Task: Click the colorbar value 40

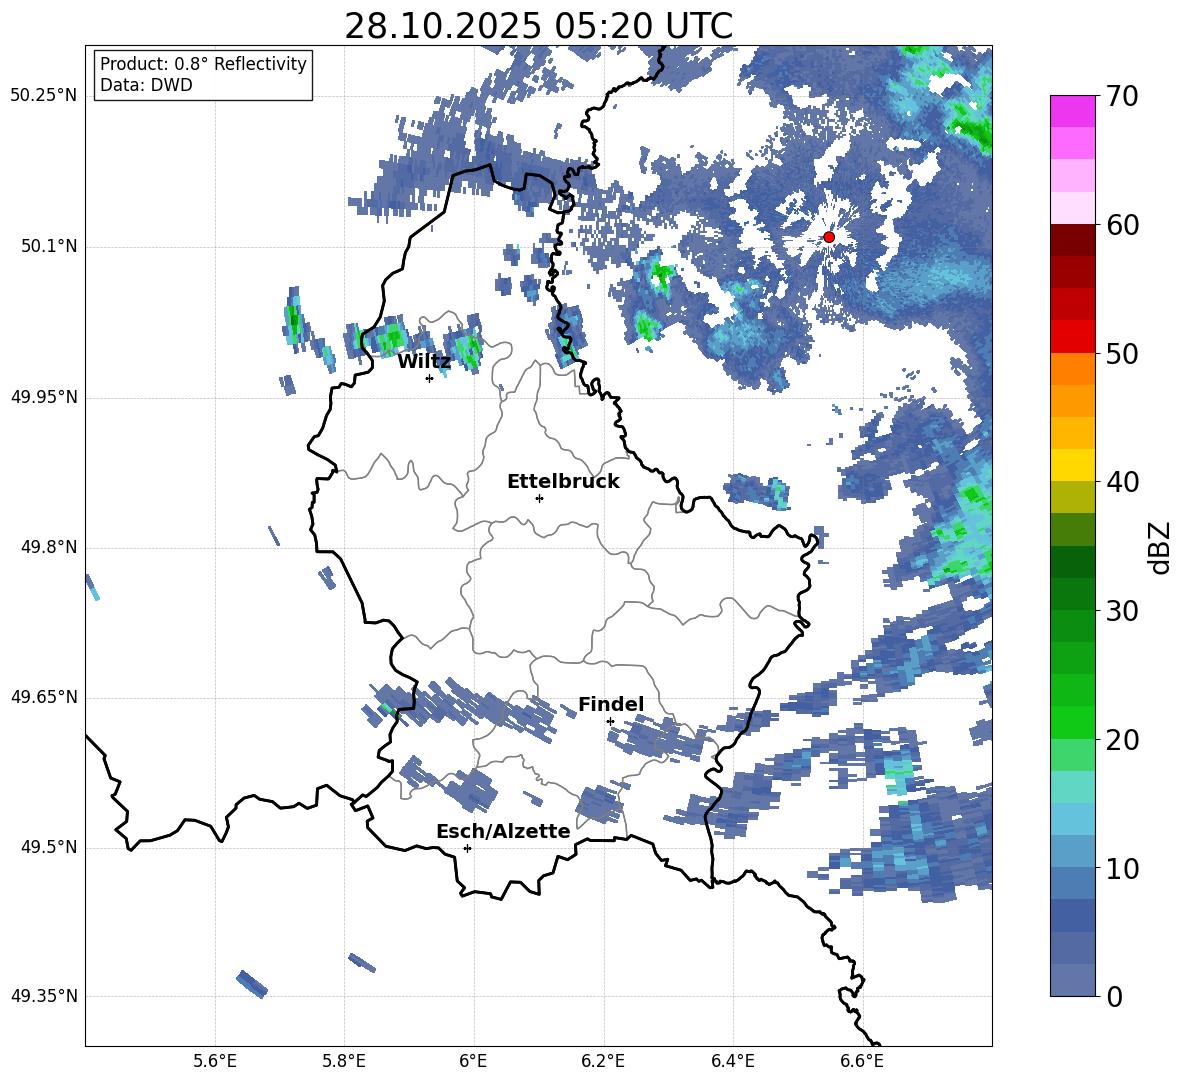Action: pyautogui.click(x=1122, y=482)
